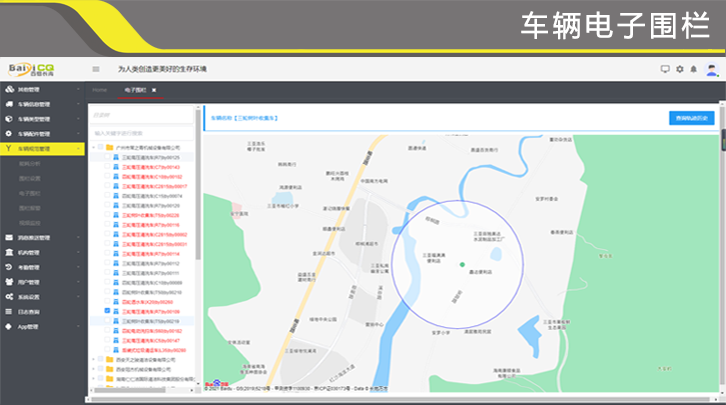Check the first vehicle R7by00125 checkbox
The image size is (726, 405).
[x=106, y=157]
